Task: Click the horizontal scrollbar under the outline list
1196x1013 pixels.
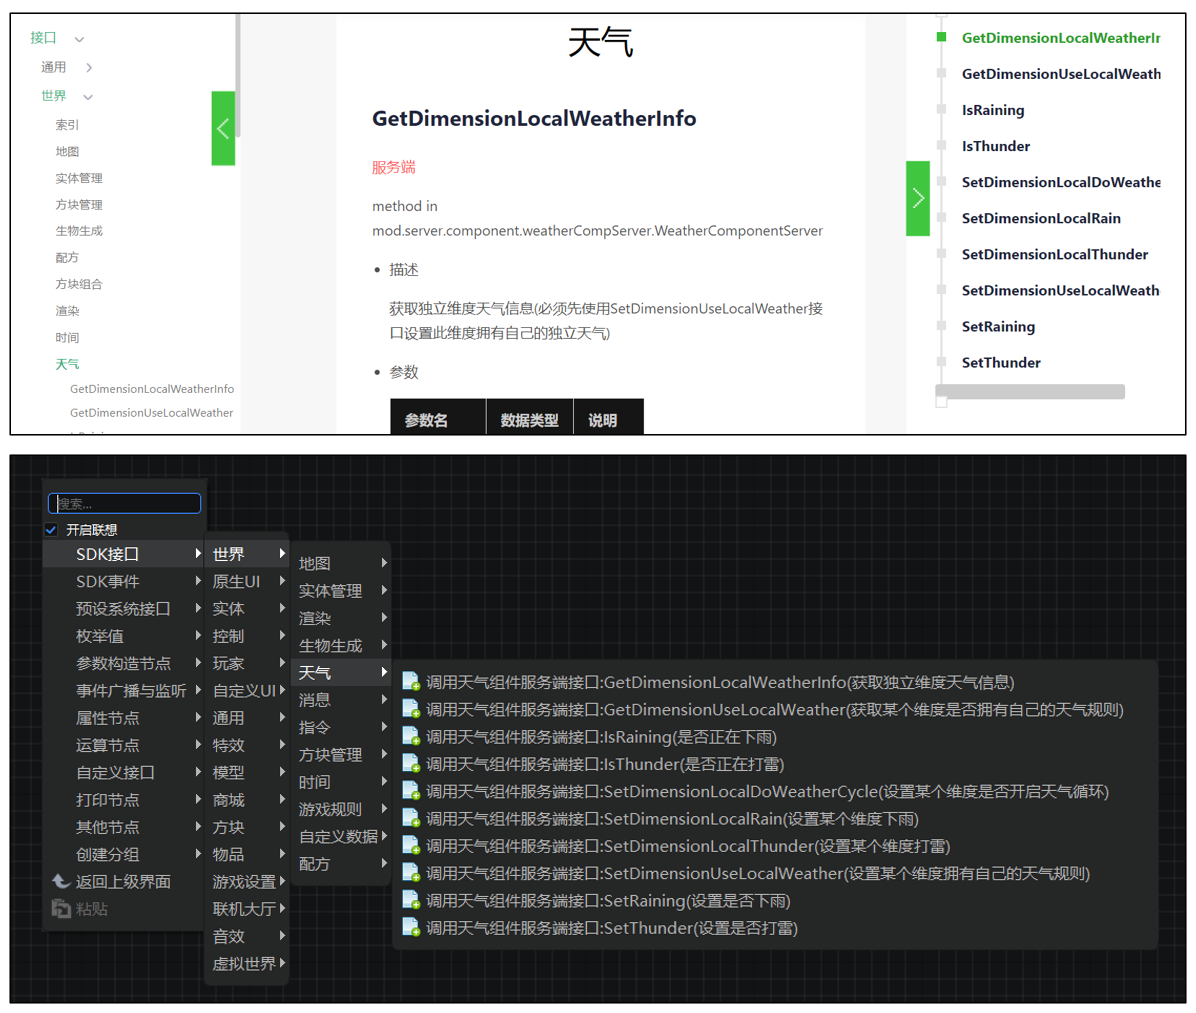Action: coord(1030,391)
